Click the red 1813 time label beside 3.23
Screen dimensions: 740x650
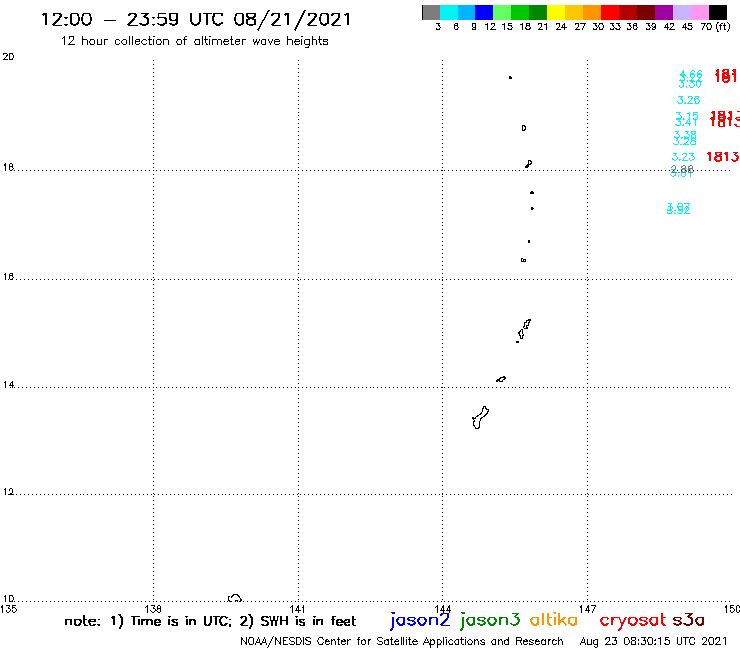722,157
